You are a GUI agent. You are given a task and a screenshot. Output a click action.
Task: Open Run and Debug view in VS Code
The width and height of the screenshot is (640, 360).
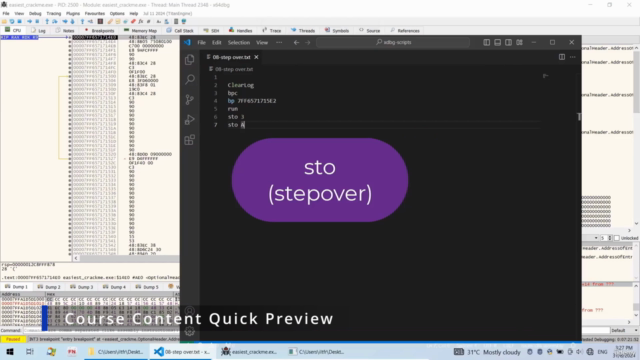(x=189, y=120)
